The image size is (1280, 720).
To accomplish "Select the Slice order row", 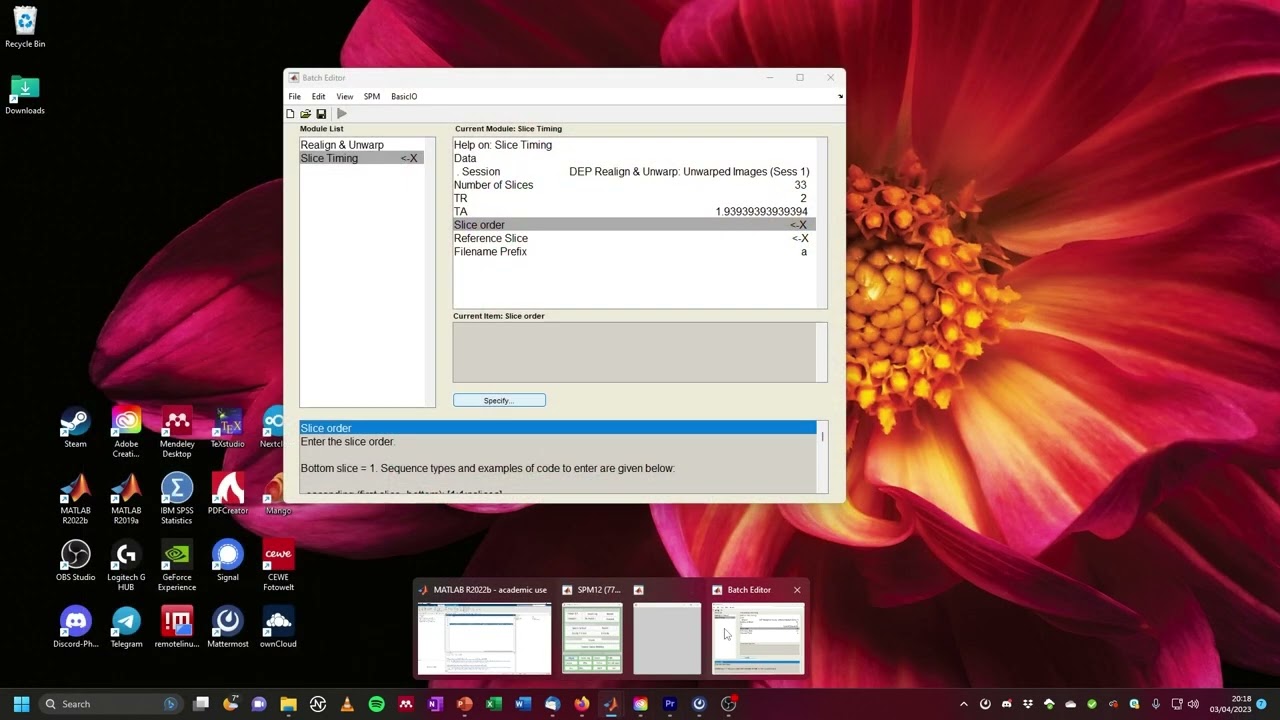I will tap(633, 225).
